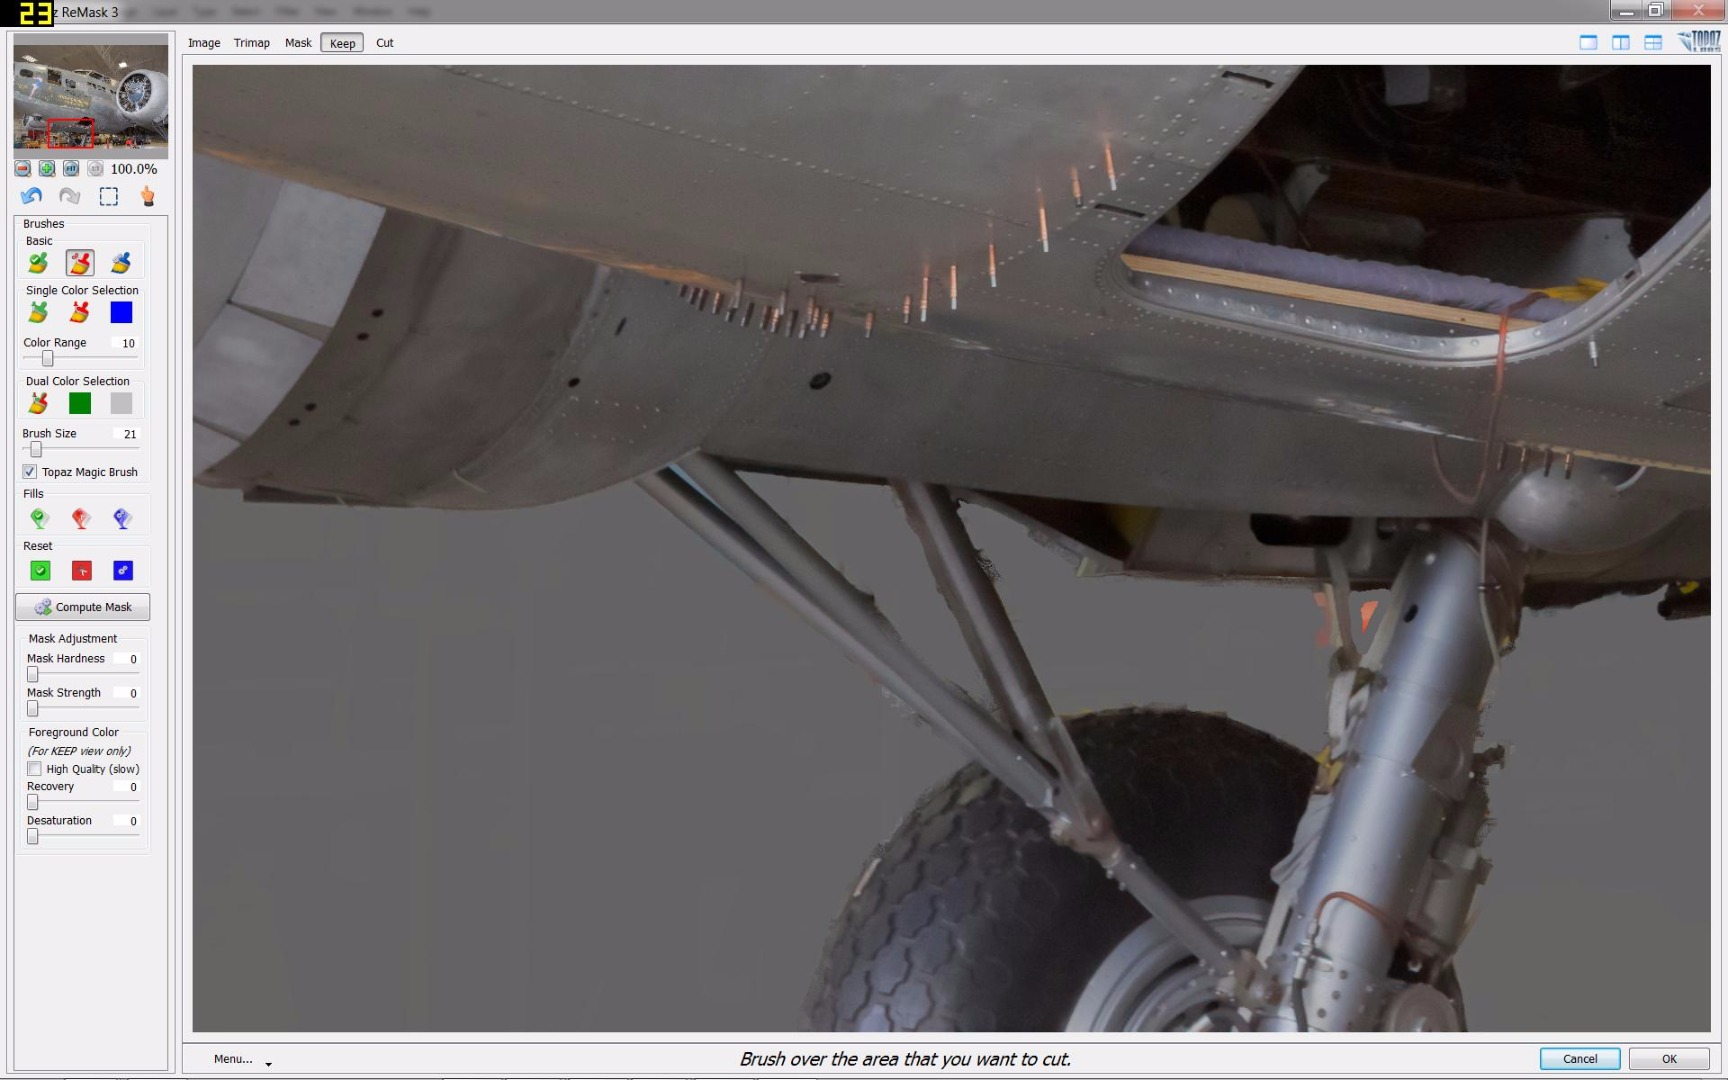Screen dimensions: 1728x1080
Task: Select the dashed marquee selection tool
Action: tap(108, 196)
